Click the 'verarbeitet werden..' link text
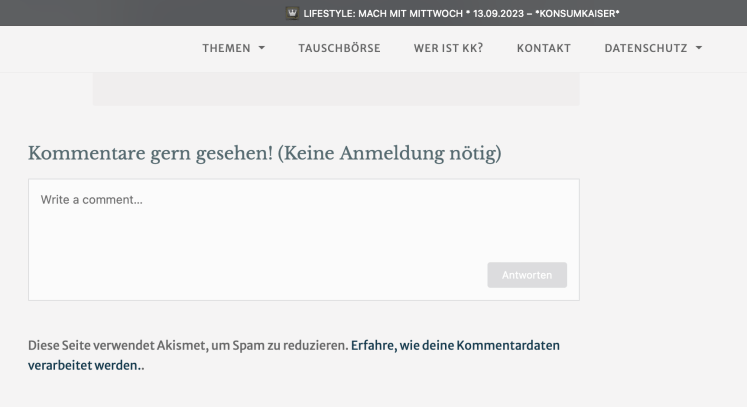 coord(87,365)
